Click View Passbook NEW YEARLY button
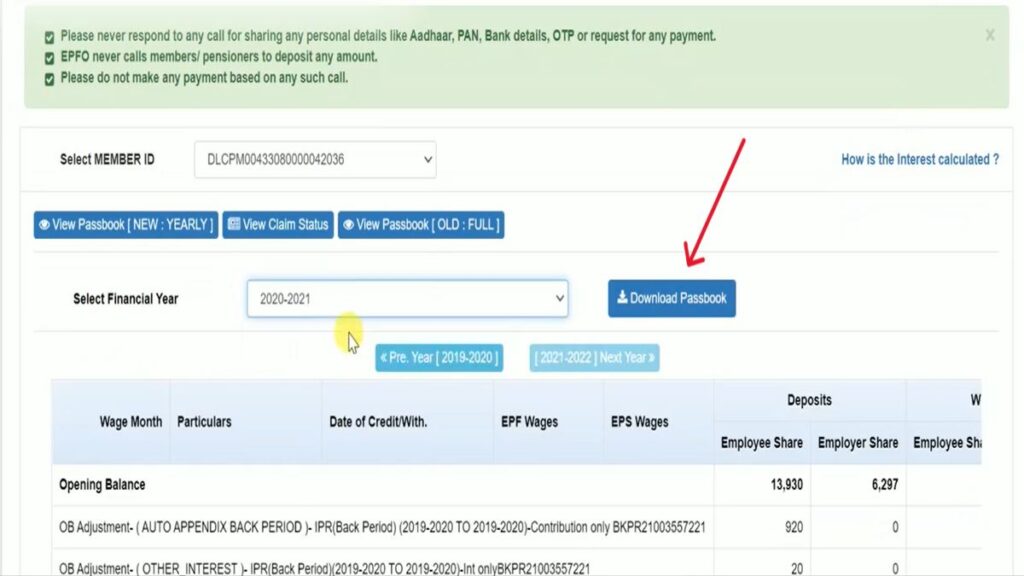 126,225
